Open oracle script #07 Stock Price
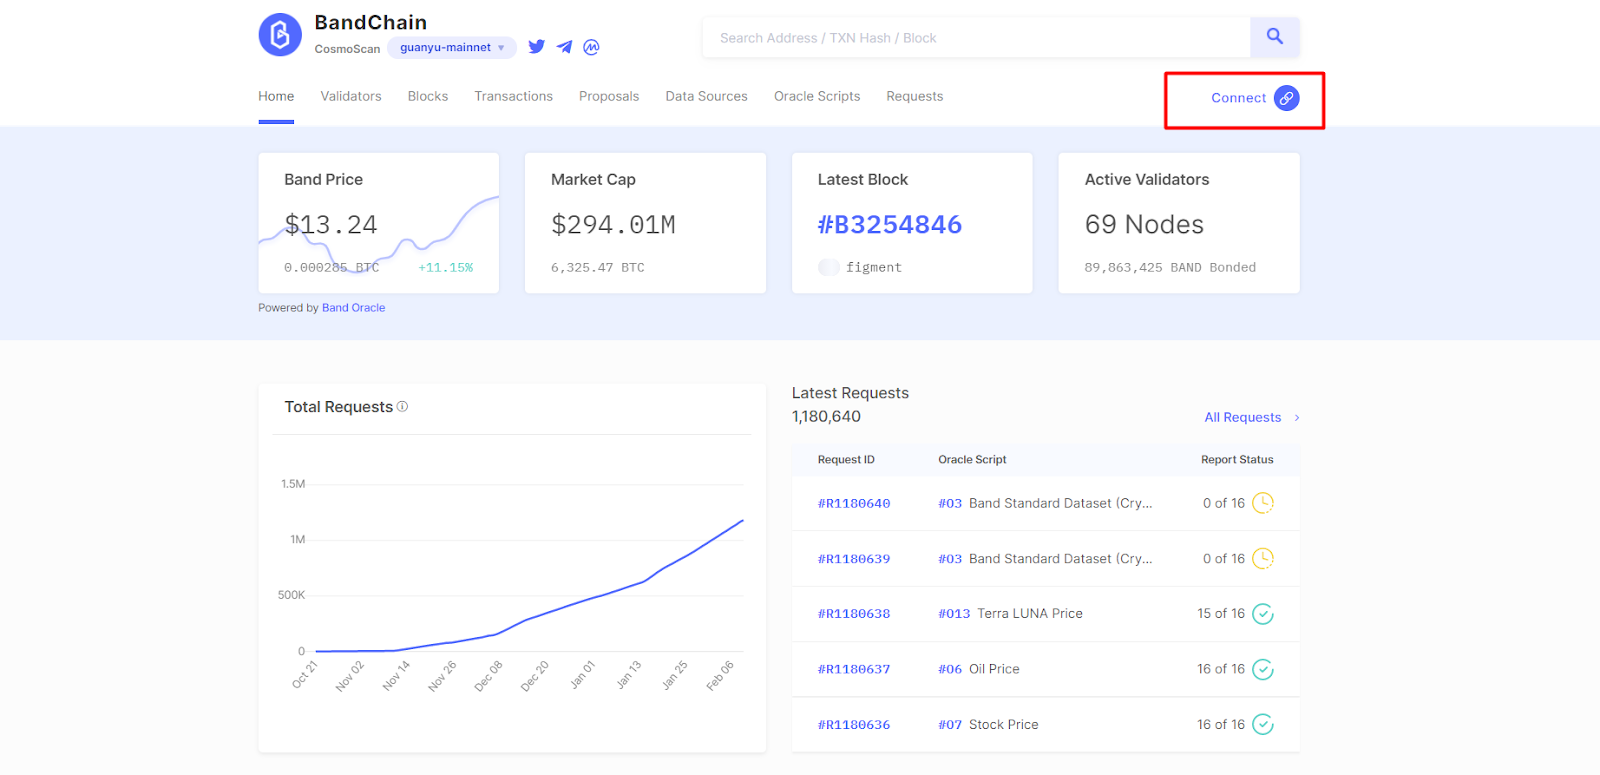The image size is (1600, 775). coord(988,725)
